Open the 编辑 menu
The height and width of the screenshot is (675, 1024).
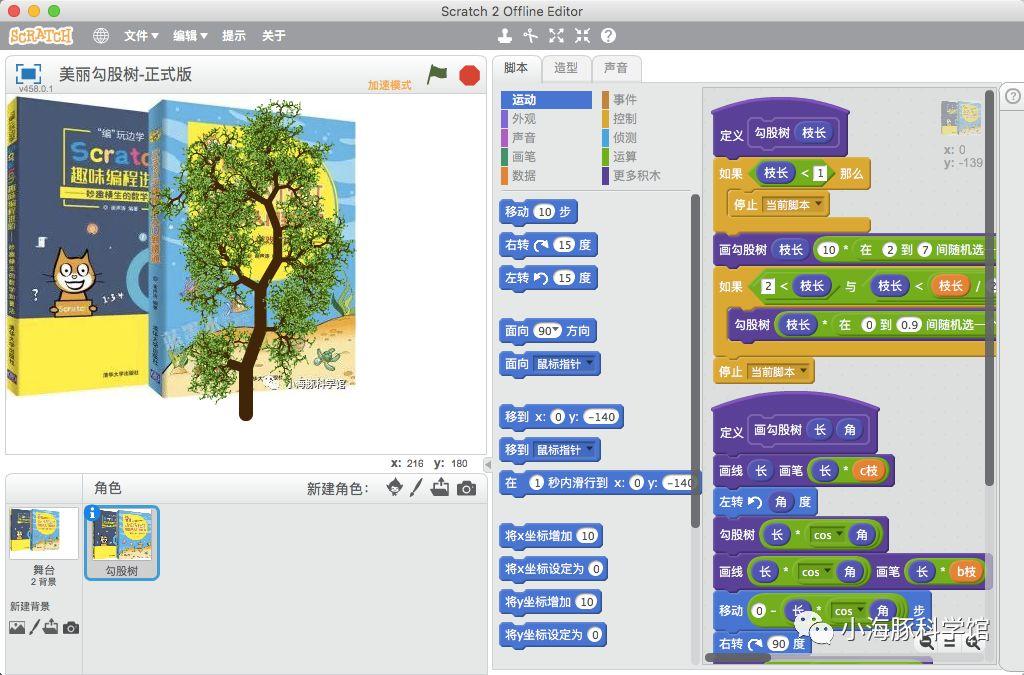click(190, 36)
